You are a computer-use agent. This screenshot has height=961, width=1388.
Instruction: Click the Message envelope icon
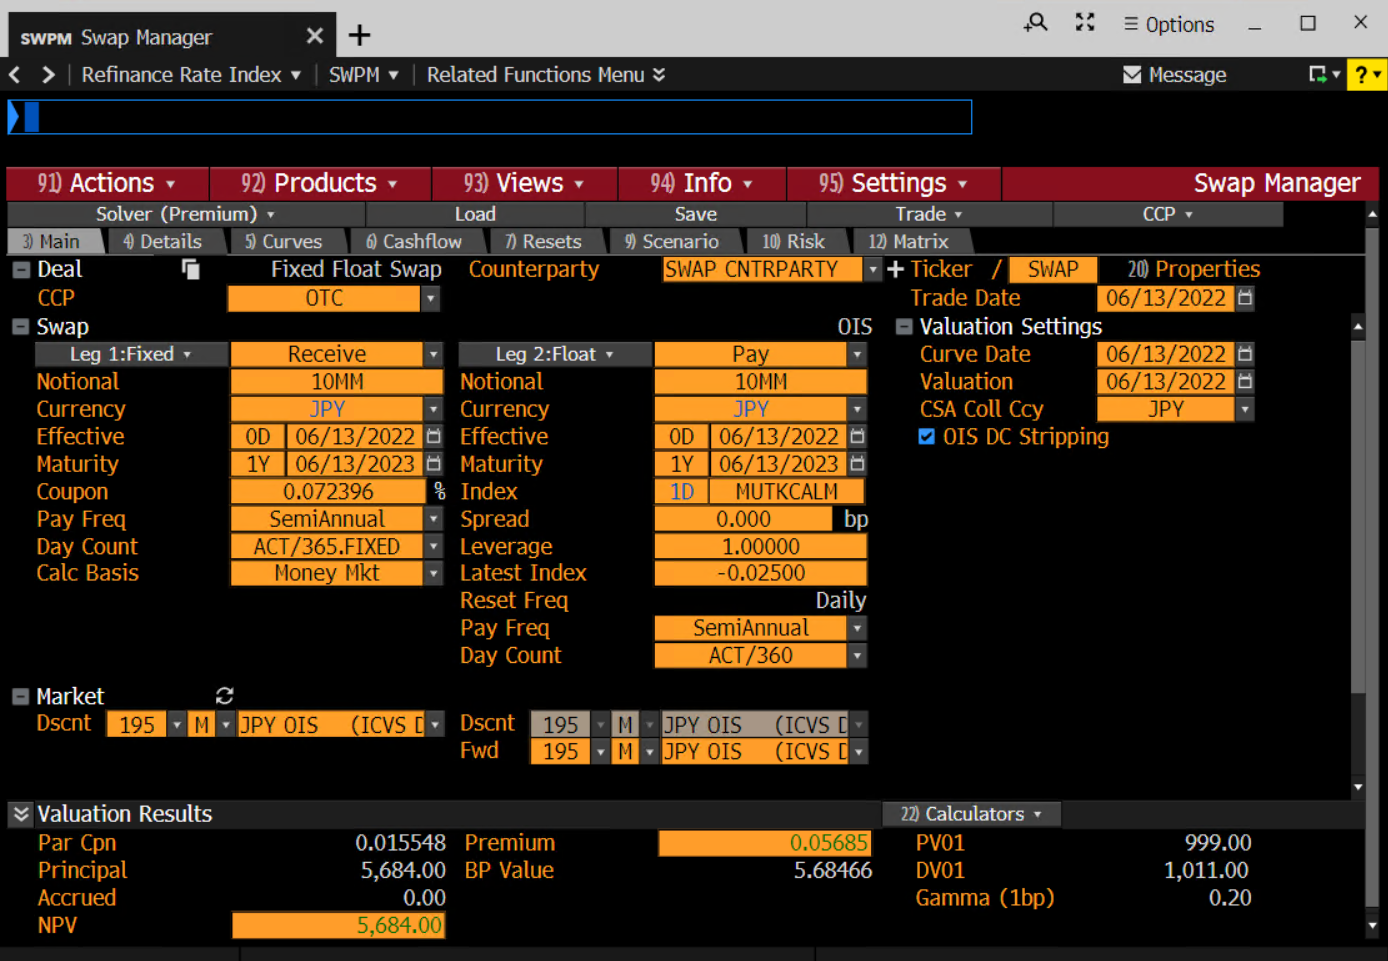[1132, 75]
